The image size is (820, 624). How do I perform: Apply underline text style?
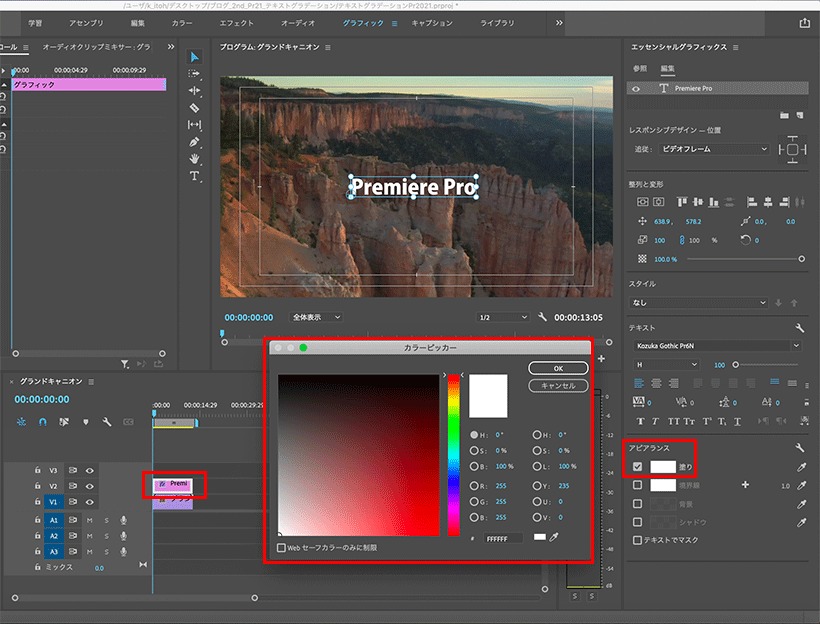point(737,421)
